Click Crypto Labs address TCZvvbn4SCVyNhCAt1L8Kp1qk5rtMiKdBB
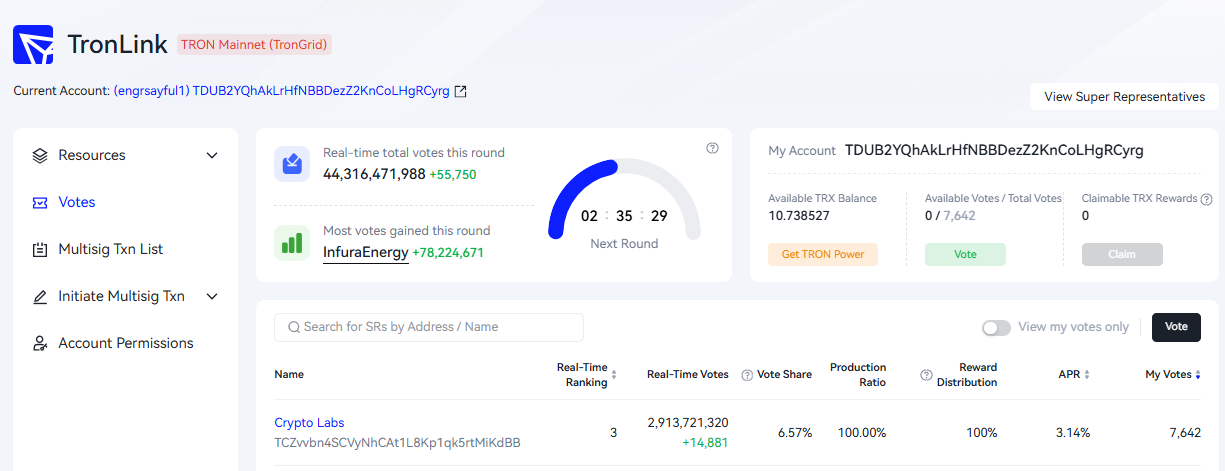The image size is (1225, 471). tap(397, 442)
